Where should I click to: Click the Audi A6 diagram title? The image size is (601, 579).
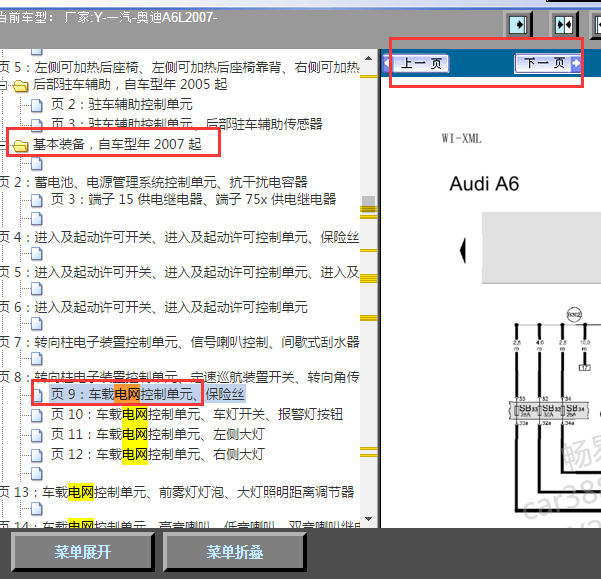pos(484,184)
